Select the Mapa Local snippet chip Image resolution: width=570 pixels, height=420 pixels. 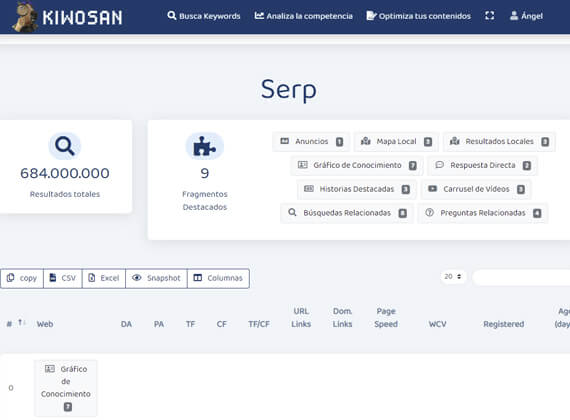tap(396, 141)
